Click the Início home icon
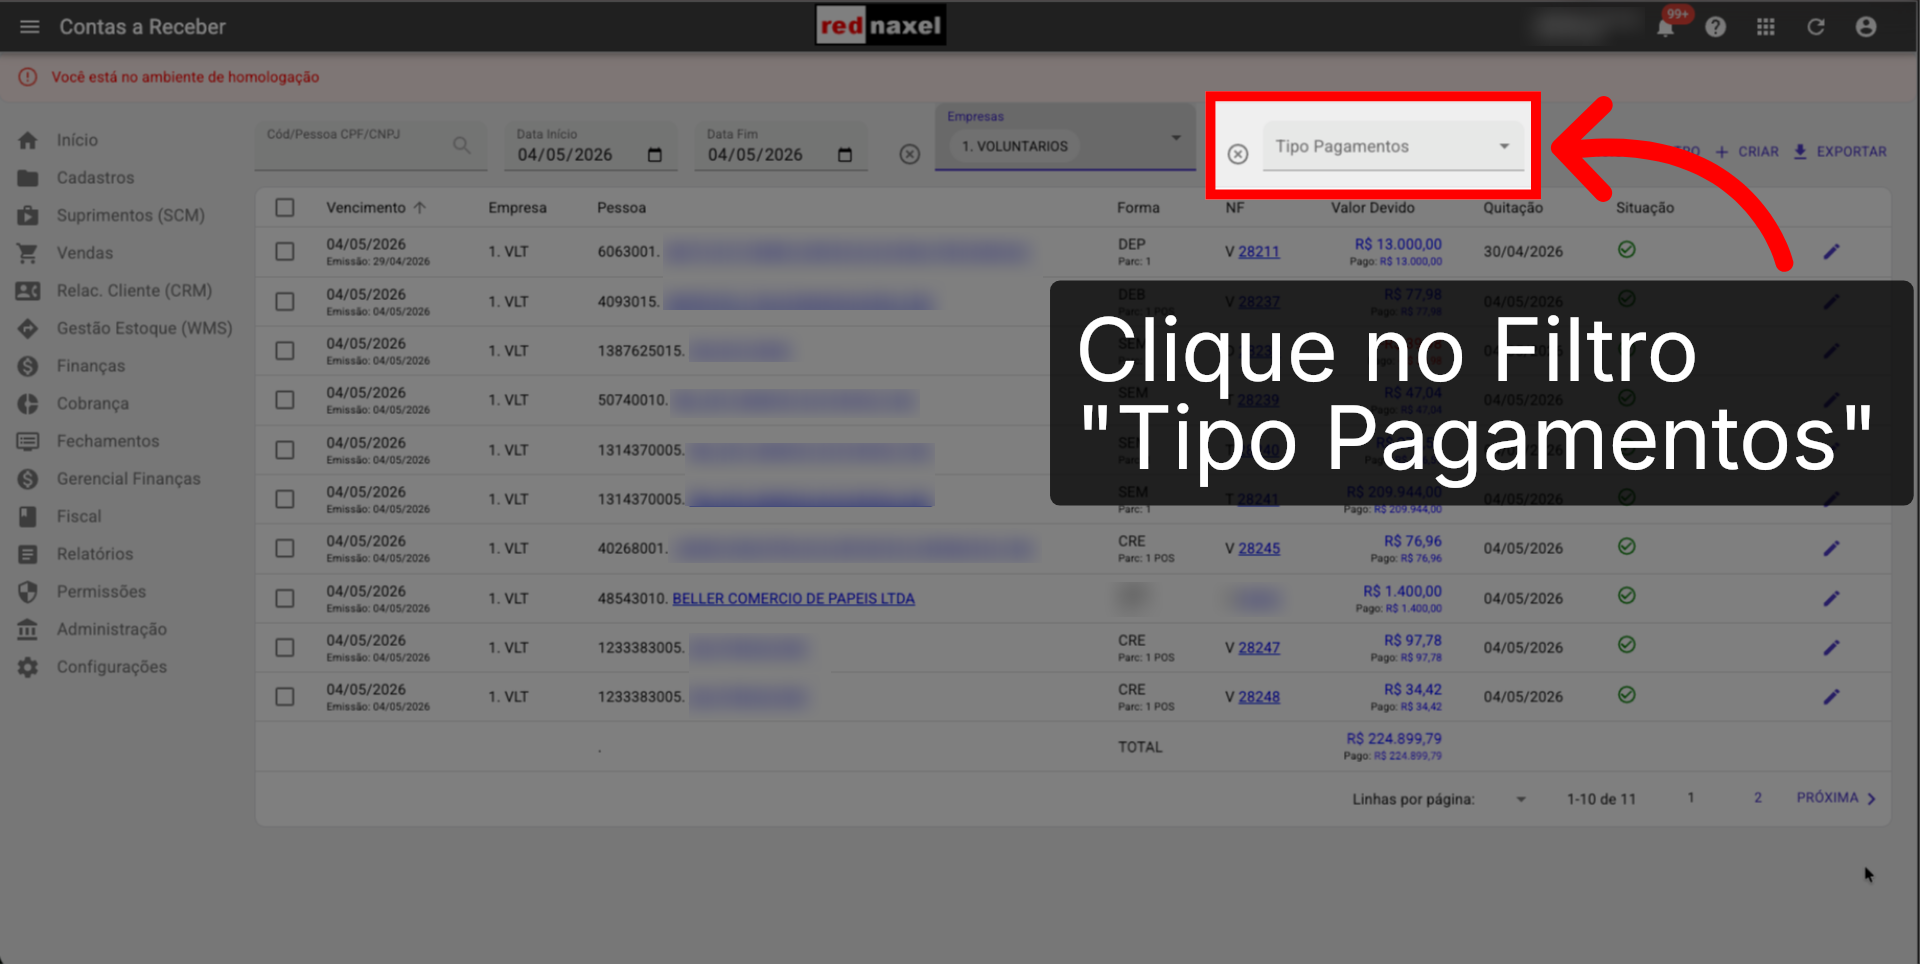This screenshot has height=964, width=1920. click(28, 140)
